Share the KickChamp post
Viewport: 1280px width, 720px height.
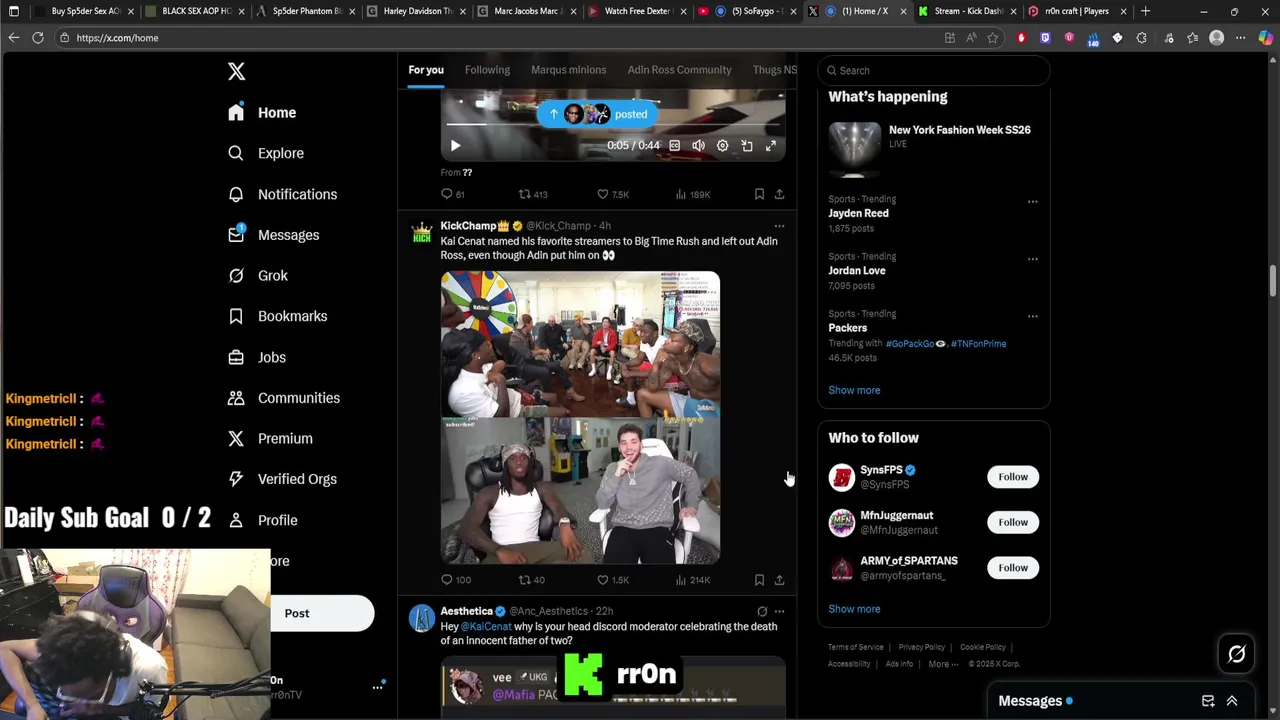coord(779,580)
